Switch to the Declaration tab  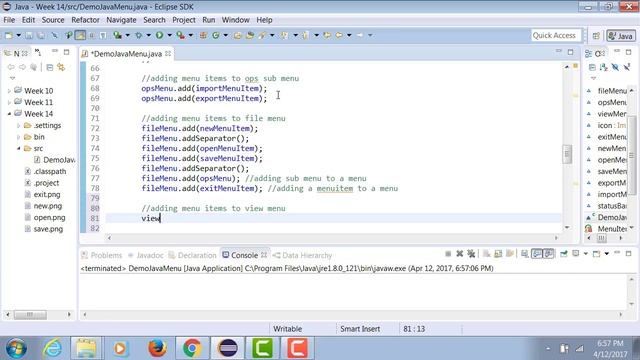[192, 255]
